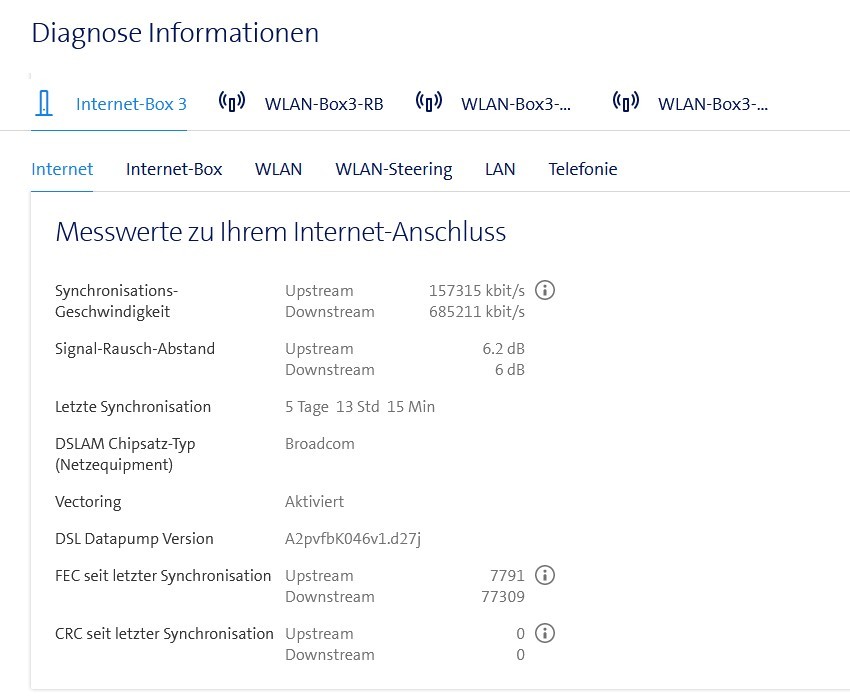
Task: Go to the WLAN-Steering tab
Action: click(393, 169)
